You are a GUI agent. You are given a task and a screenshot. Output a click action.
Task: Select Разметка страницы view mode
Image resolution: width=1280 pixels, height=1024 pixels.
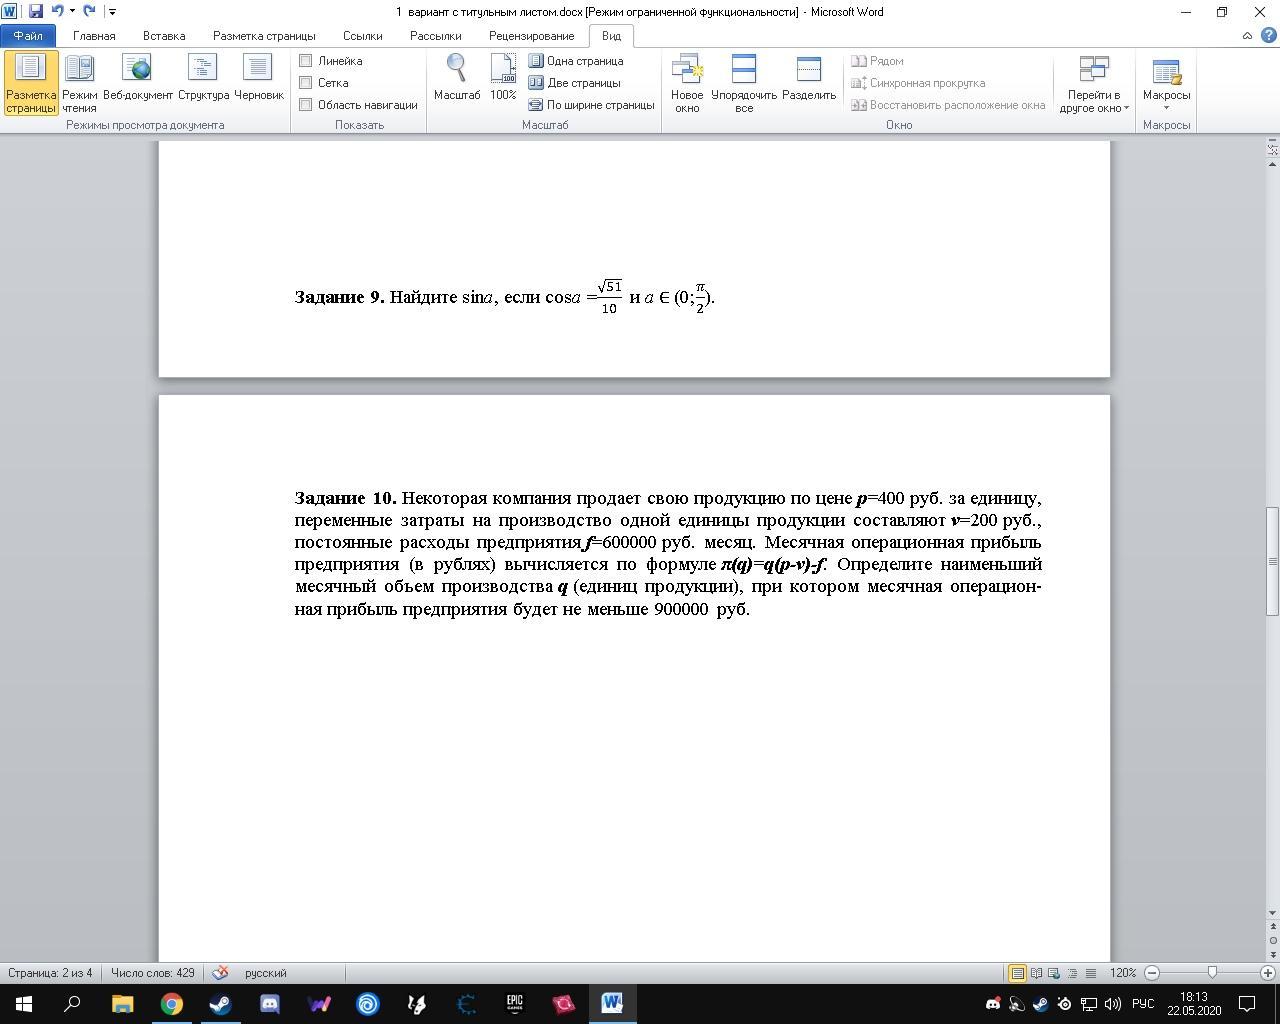(x=30, y=83)
